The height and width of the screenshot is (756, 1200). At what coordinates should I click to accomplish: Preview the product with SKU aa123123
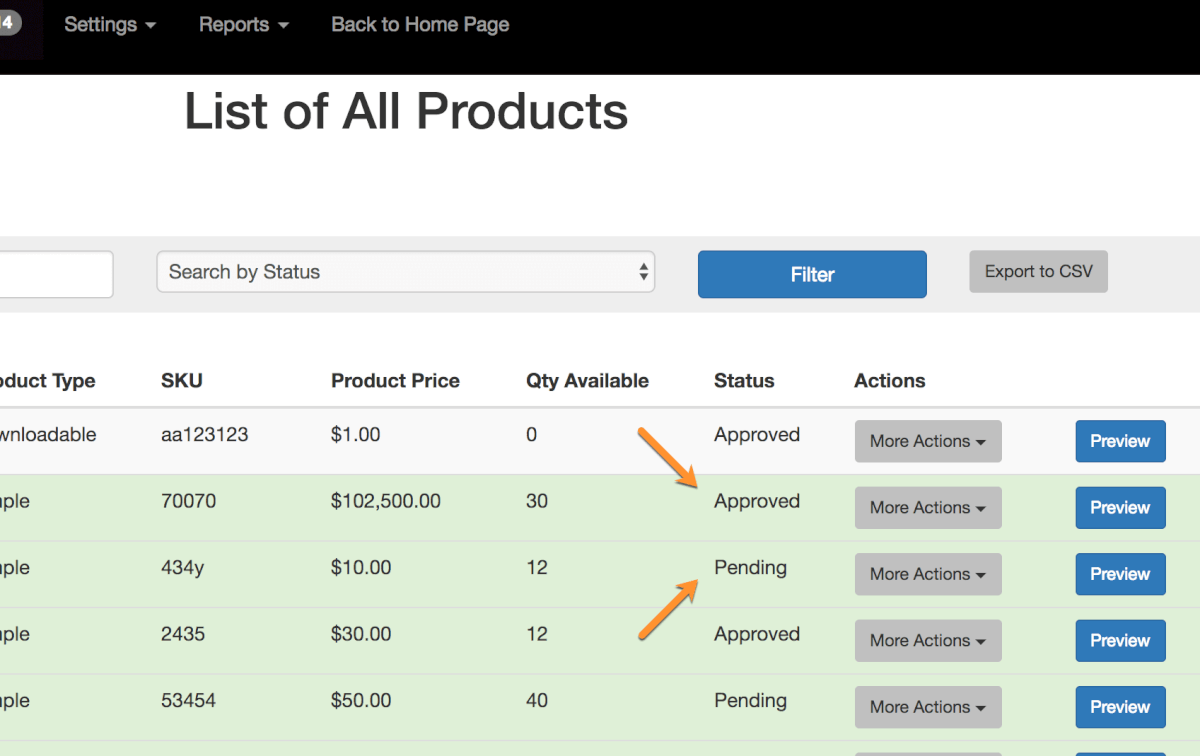1120,441
